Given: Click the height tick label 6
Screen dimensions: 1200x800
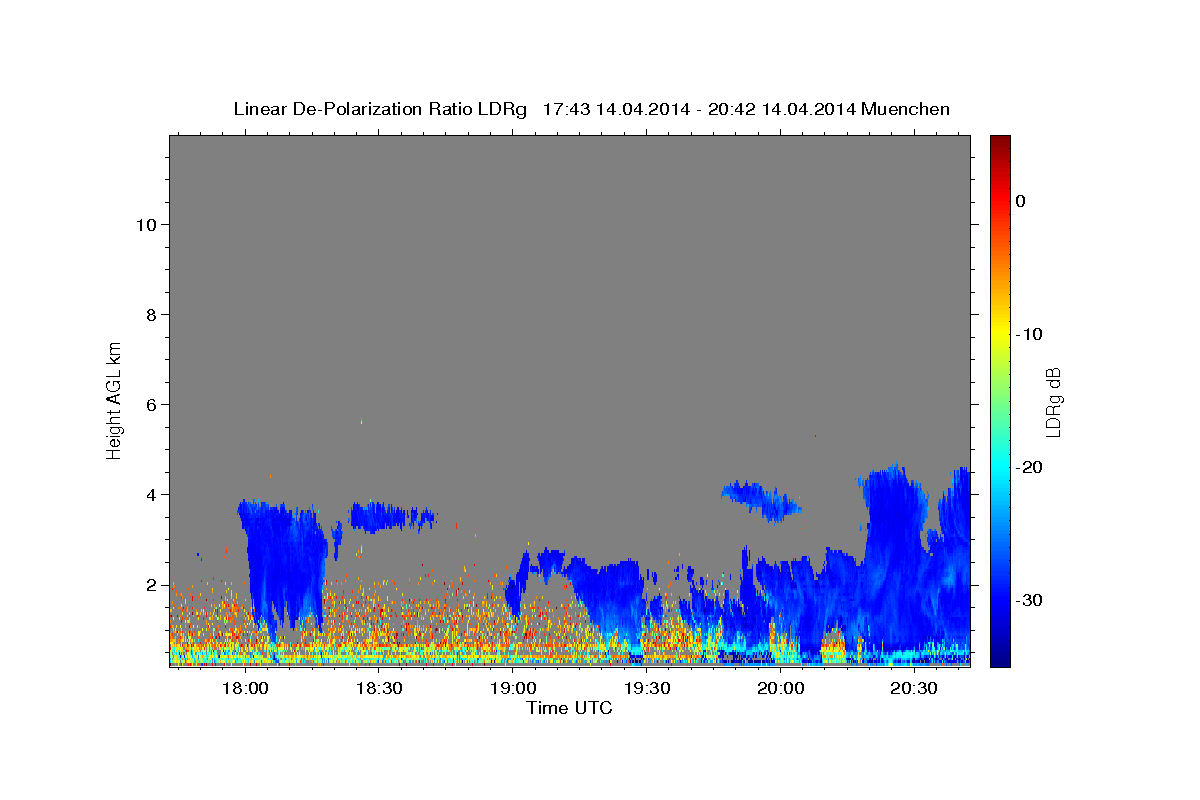Looking at the screenshot, I should pos(151,404).
